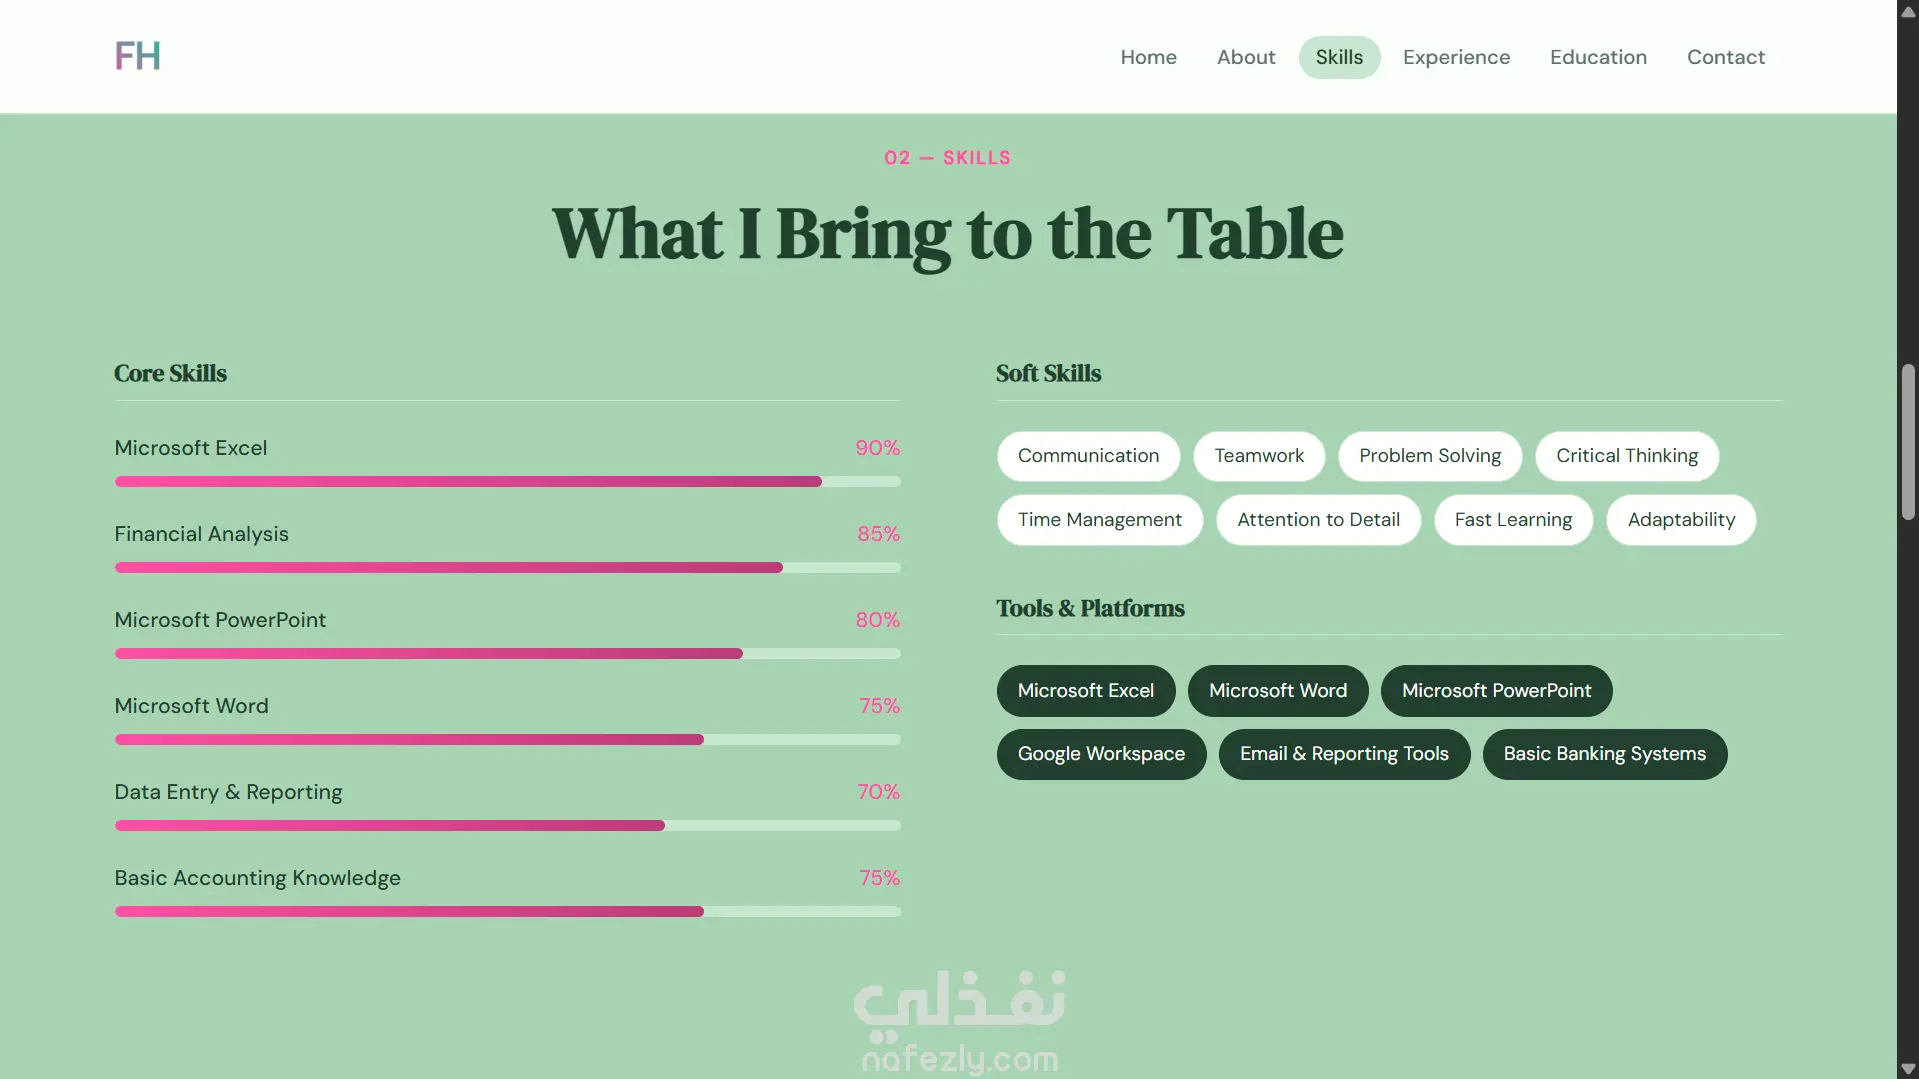Click the FH logo
Image resolution: width=1919 pixels, height=1079 pixels.
[137, 56]
